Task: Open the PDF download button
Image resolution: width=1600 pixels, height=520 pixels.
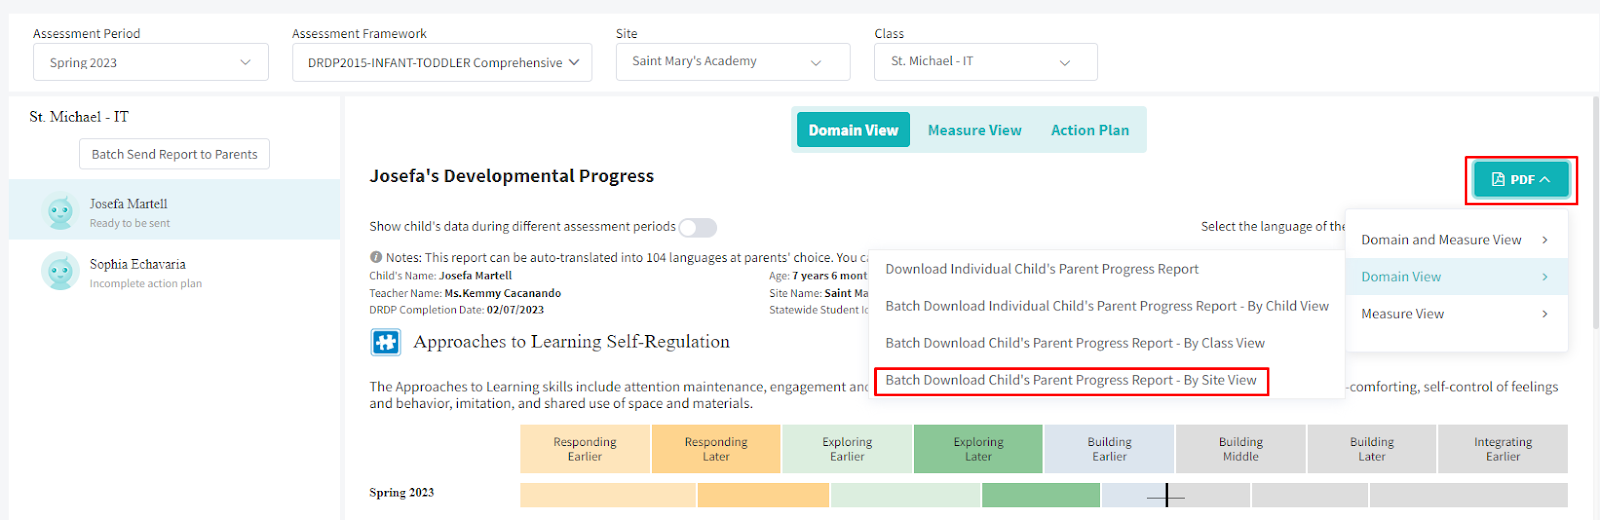Action: click(1520, 180)
